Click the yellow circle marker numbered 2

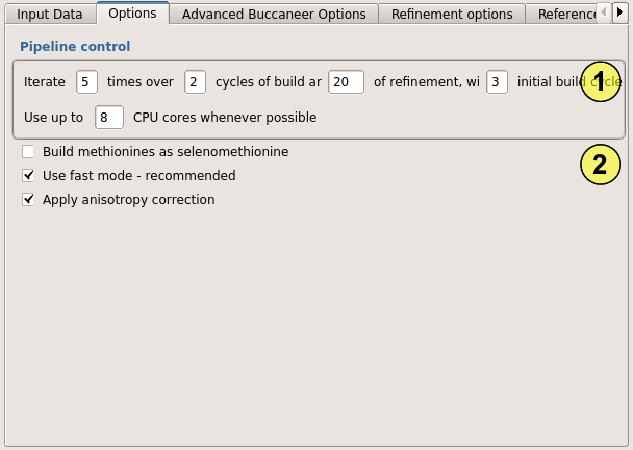coord(600,165)
